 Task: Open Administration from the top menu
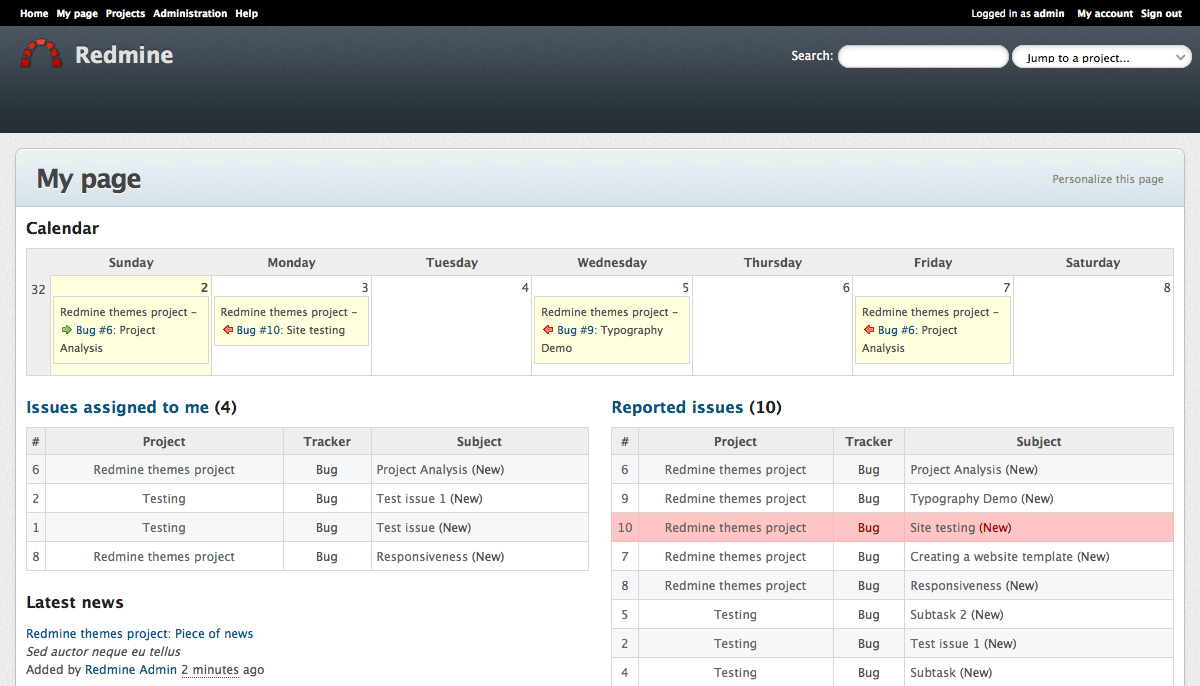190,13
